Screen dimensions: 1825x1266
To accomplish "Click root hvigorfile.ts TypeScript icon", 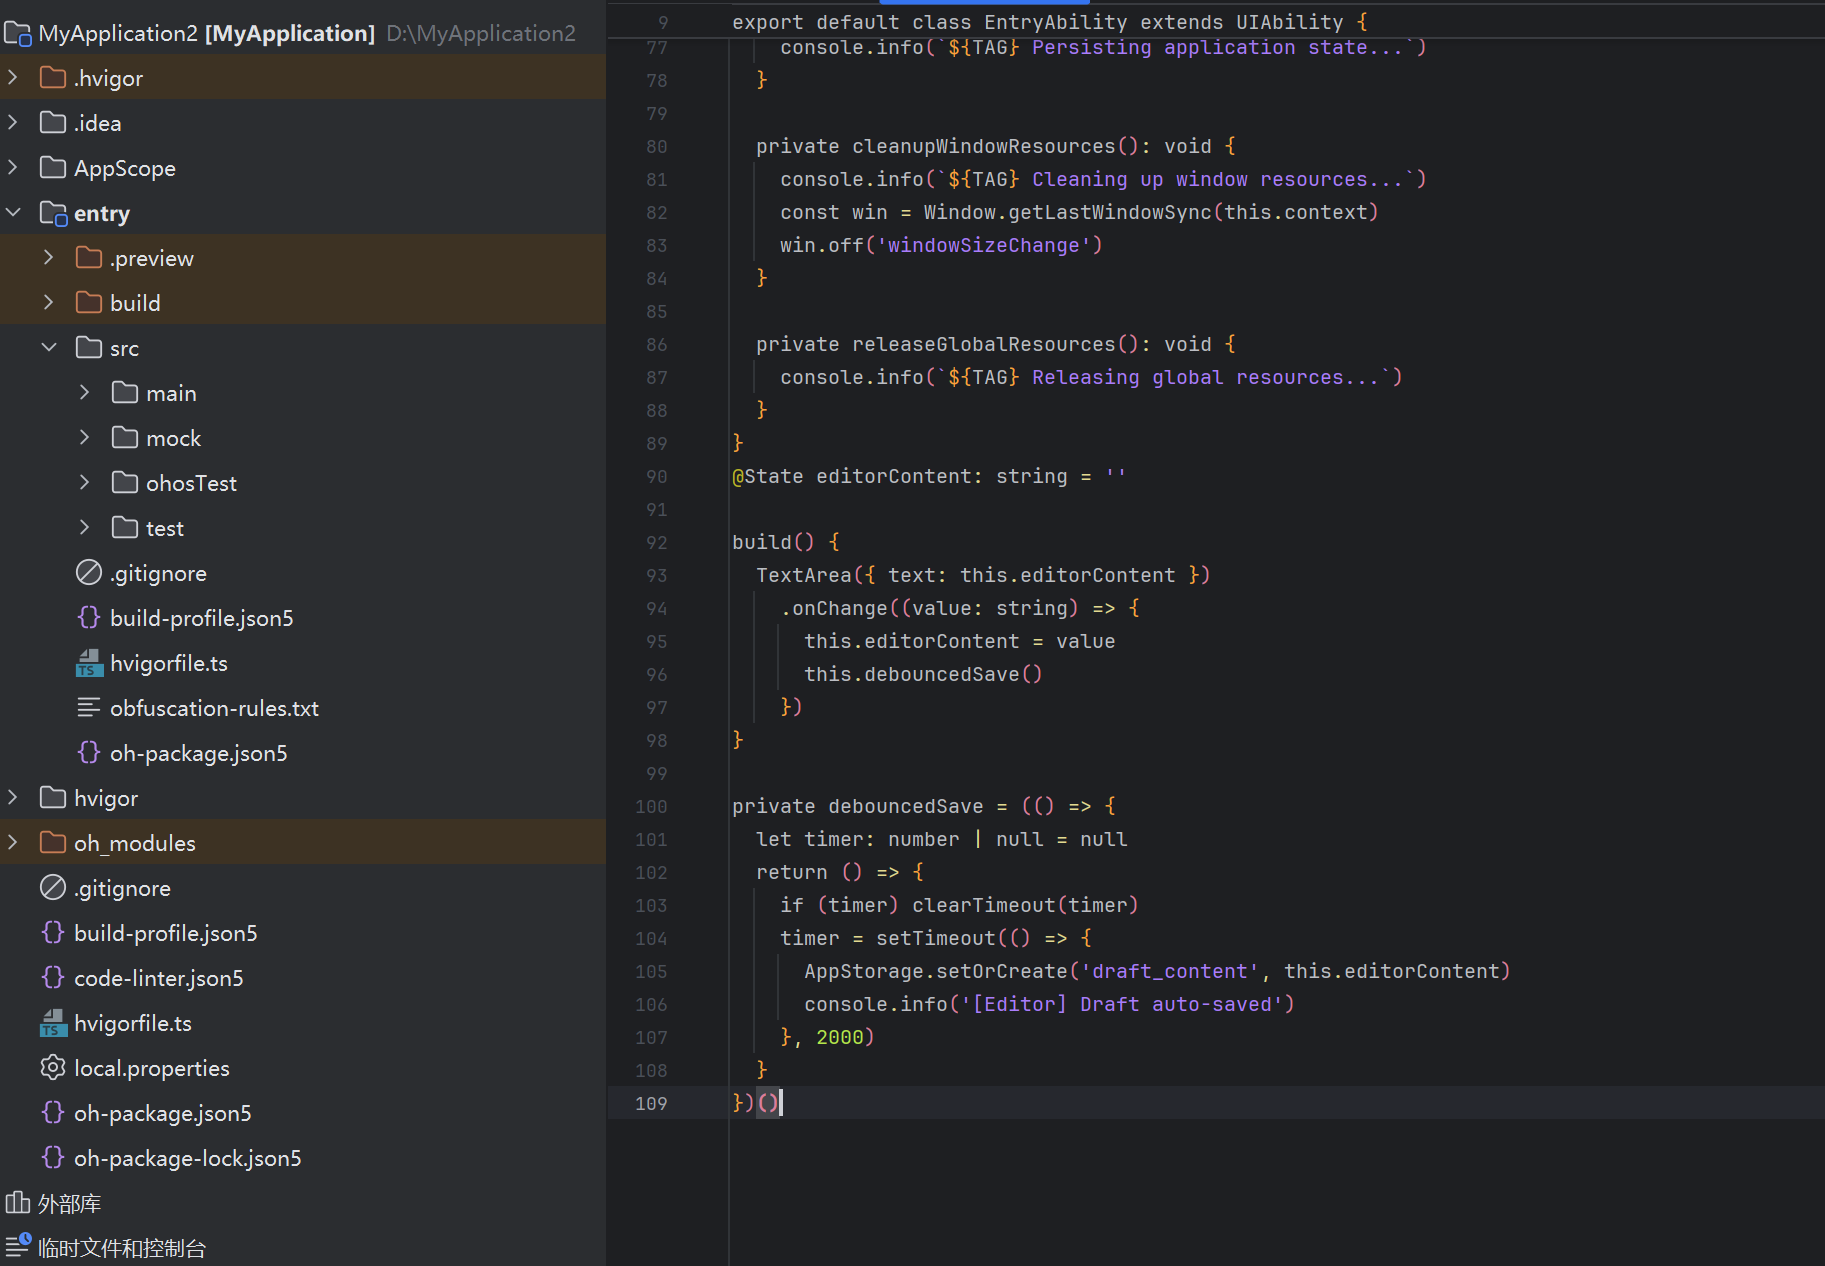I will point(53,1023).
